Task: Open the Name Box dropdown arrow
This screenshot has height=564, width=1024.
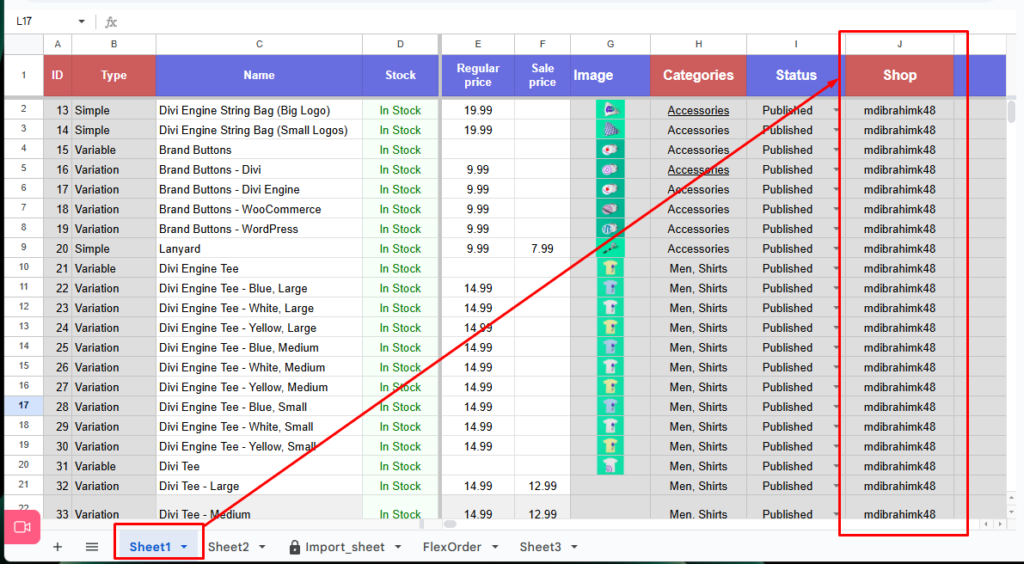Action: (x=82, y=22)
